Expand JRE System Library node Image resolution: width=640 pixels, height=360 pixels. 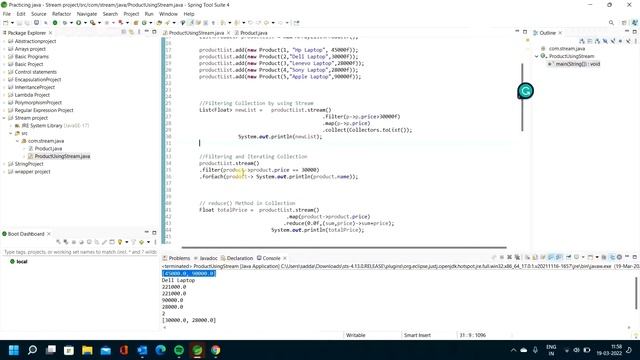pos(11,126)
